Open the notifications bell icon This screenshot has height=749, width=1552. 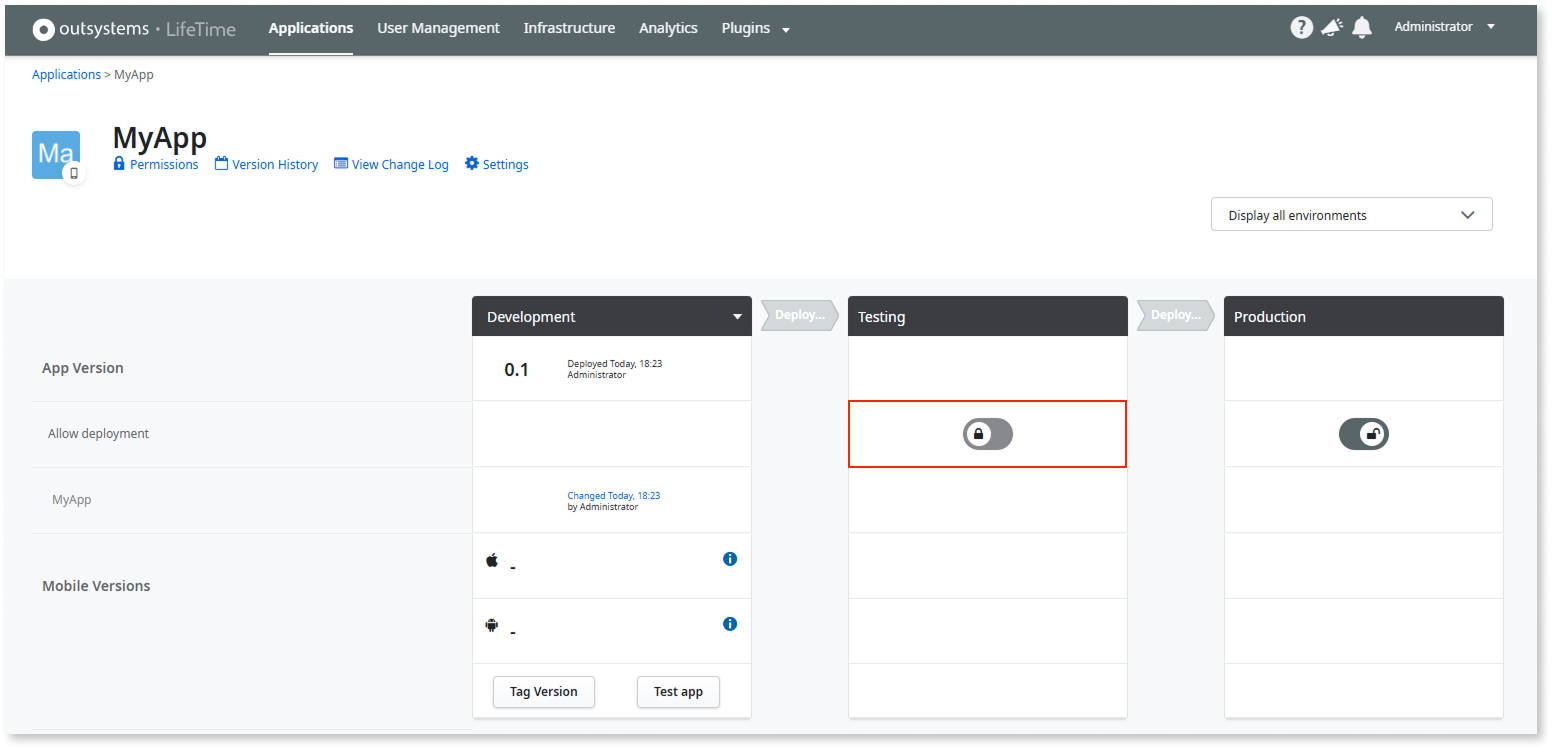coord(1362,27)
